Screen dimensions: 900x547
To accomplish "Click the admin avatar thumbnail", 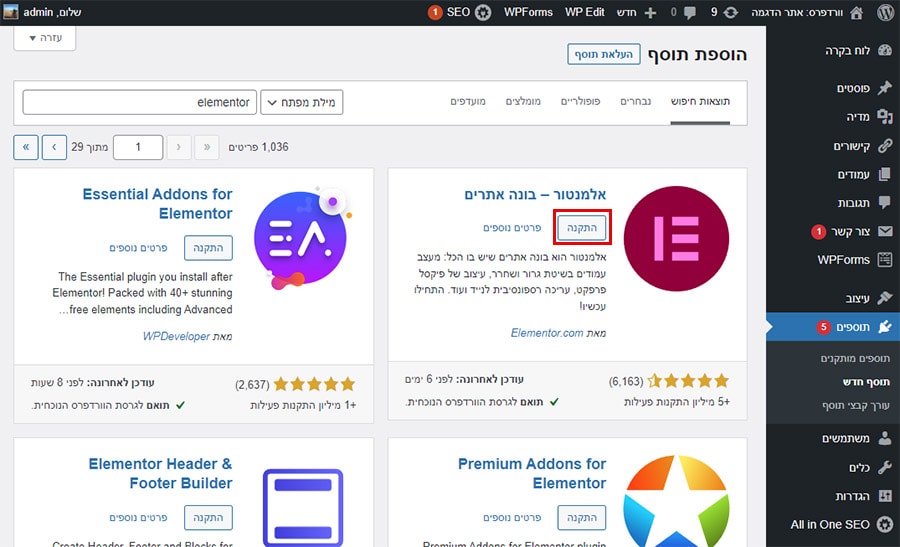I will pos(10,12).
